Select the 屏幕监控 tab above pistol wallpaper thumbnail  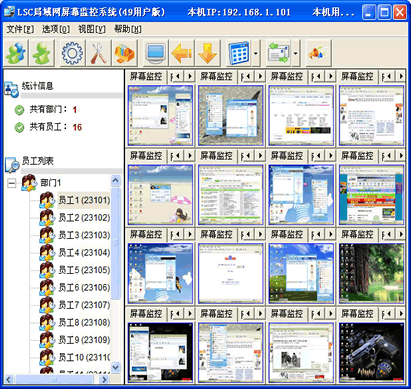pos(357,314)
